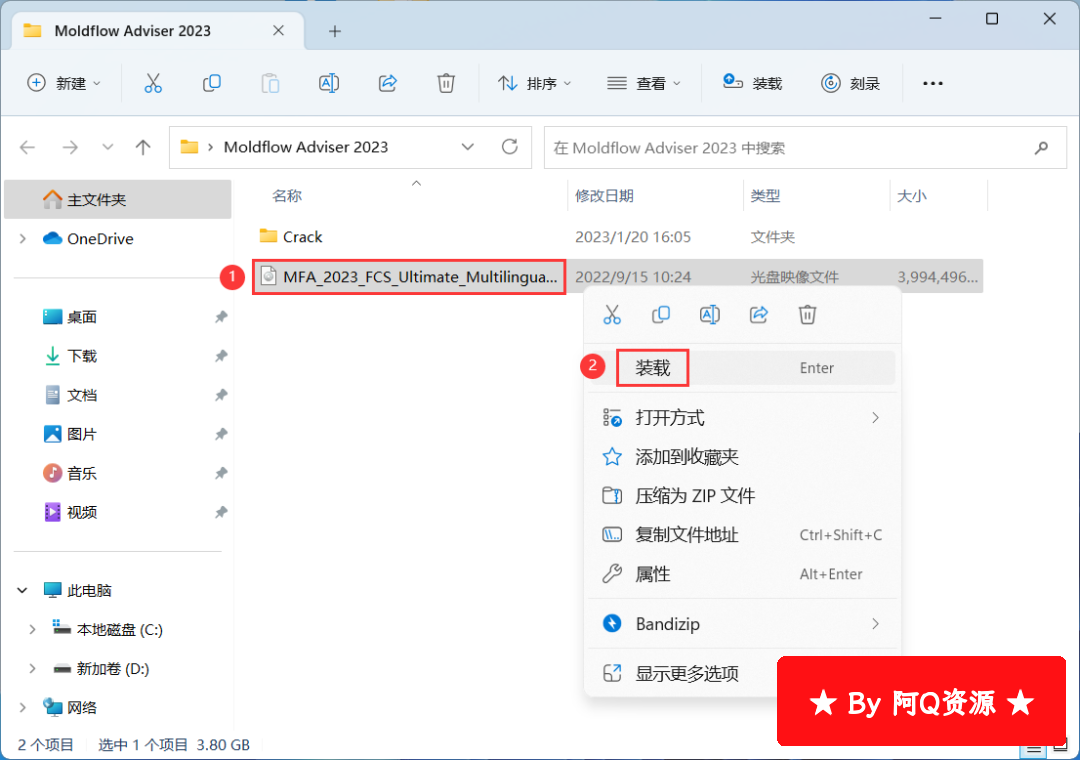This screenshot has width=1080, height=760.
Task: Go back with the Back arrow
Action: click(28, 147)
